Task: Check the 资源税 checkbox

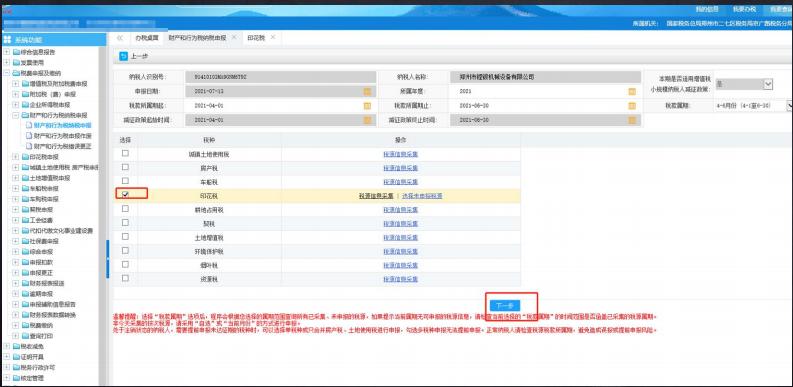Action: point(125,278)
